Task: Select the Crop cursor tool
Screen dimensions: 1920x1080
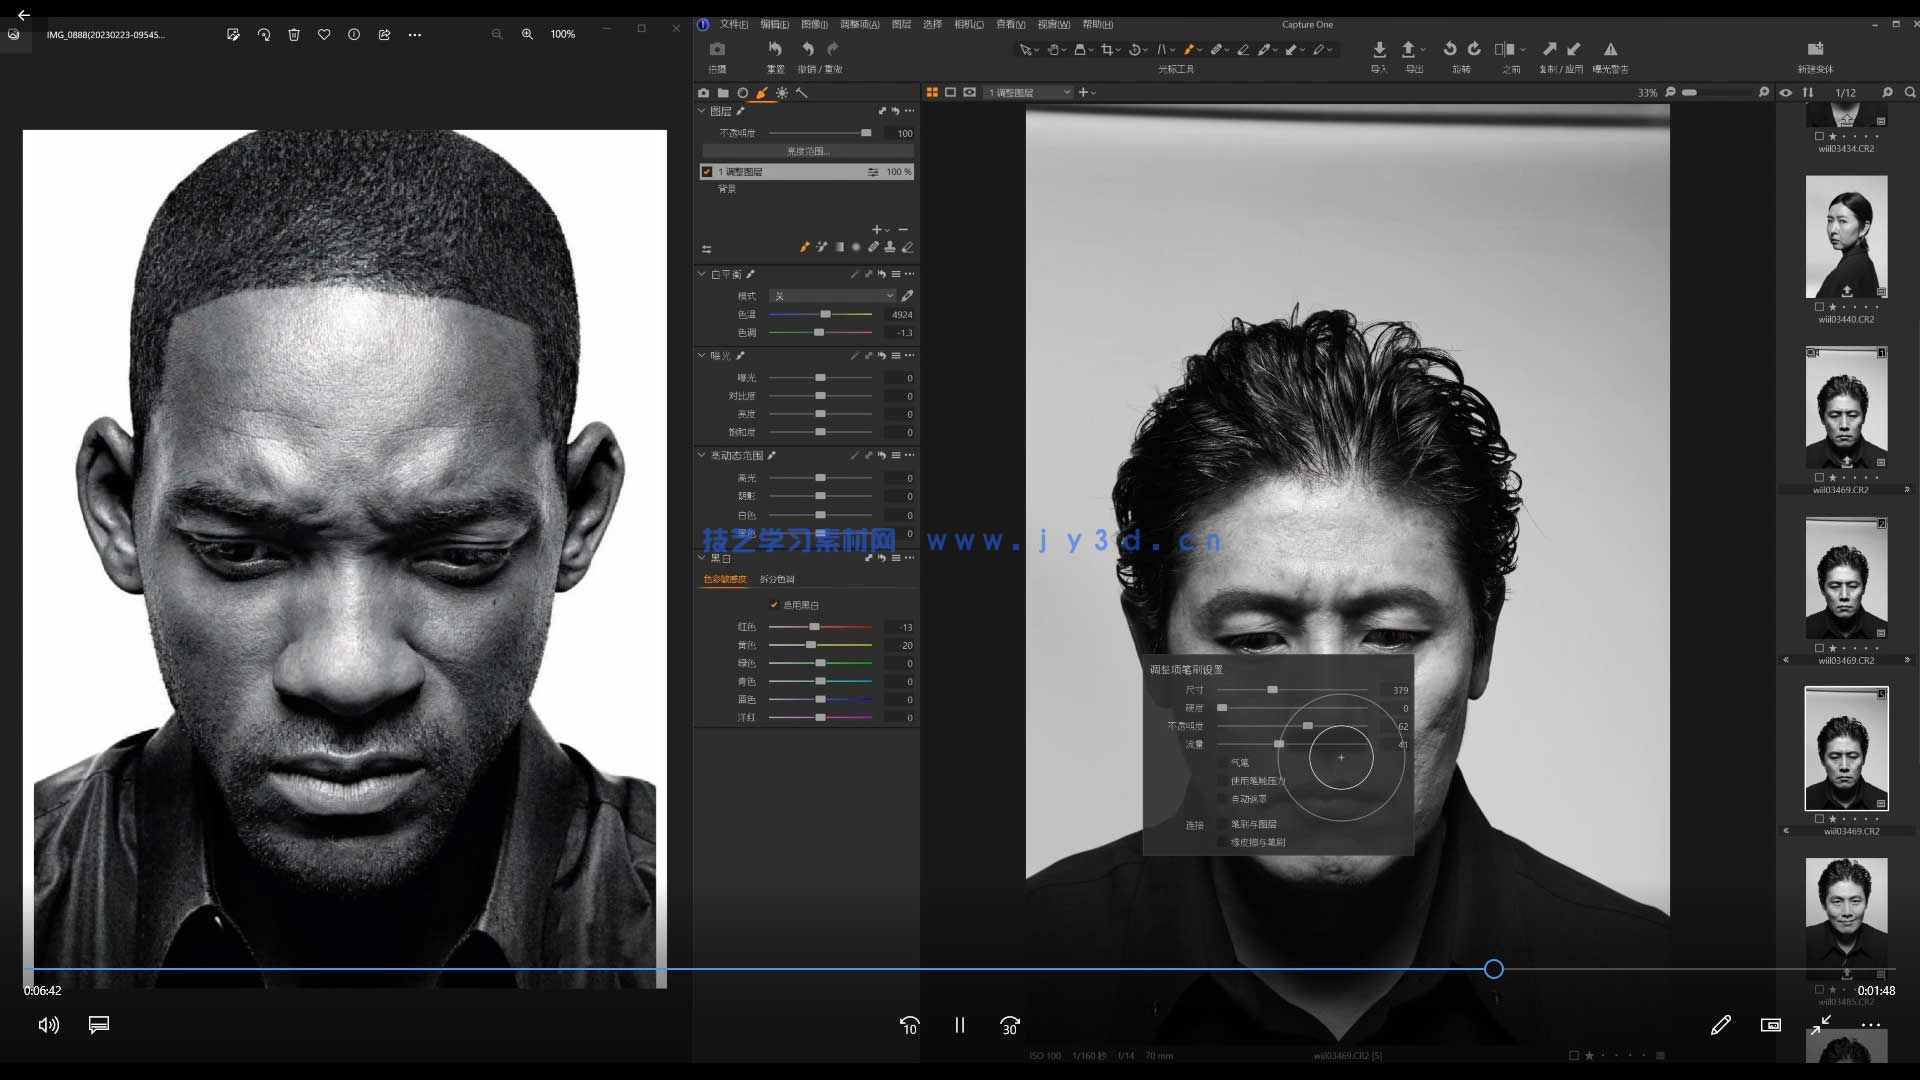Action: 1106,49
